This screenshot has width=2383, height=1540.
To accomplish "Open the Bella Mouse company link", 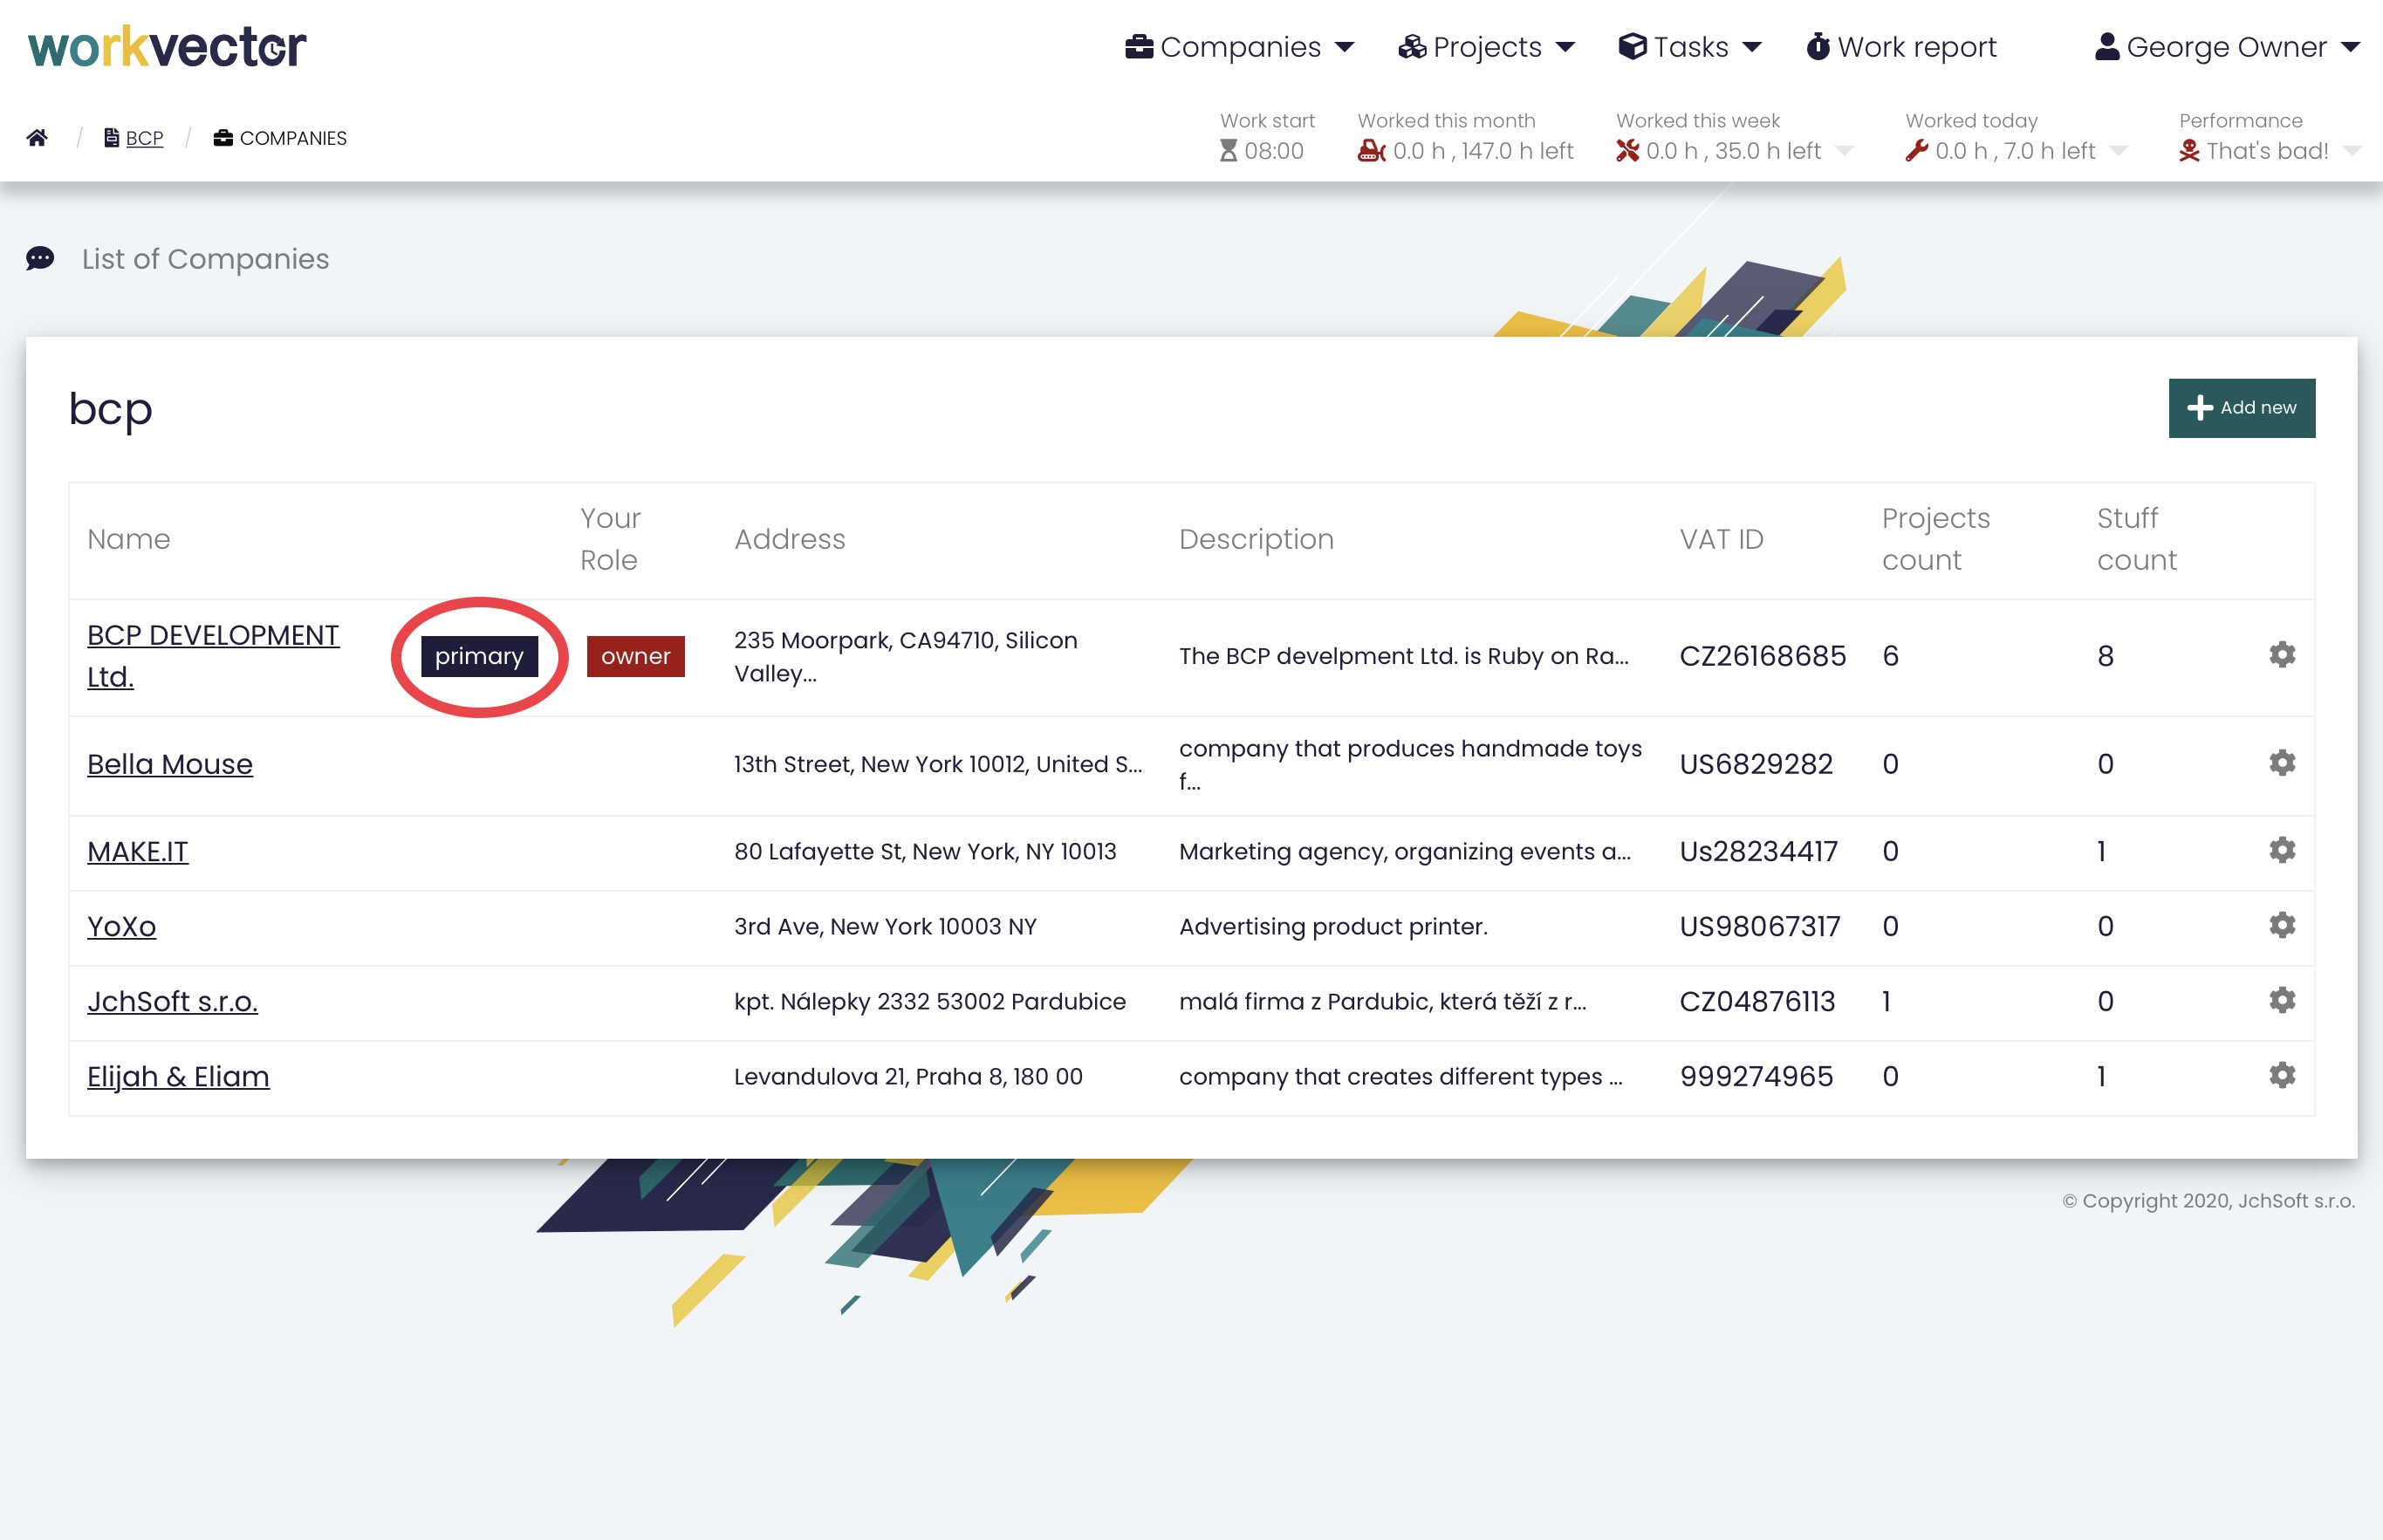I will [x=170, y=764].
